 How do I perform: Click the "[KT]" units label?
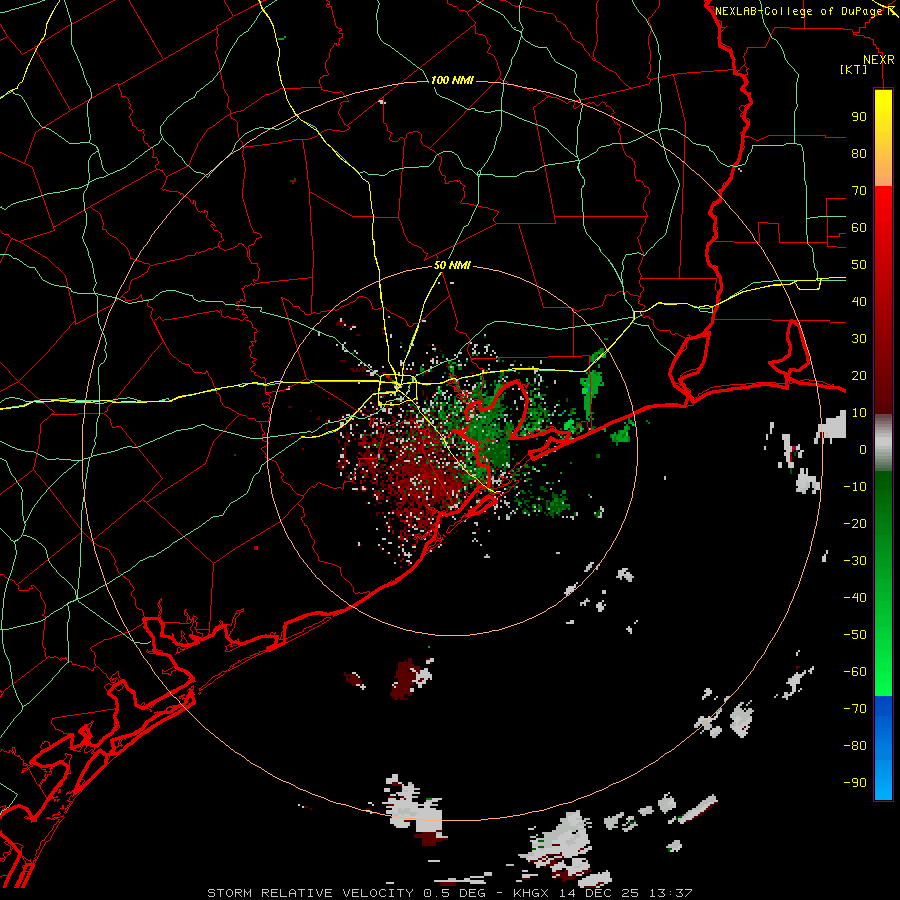854,69
